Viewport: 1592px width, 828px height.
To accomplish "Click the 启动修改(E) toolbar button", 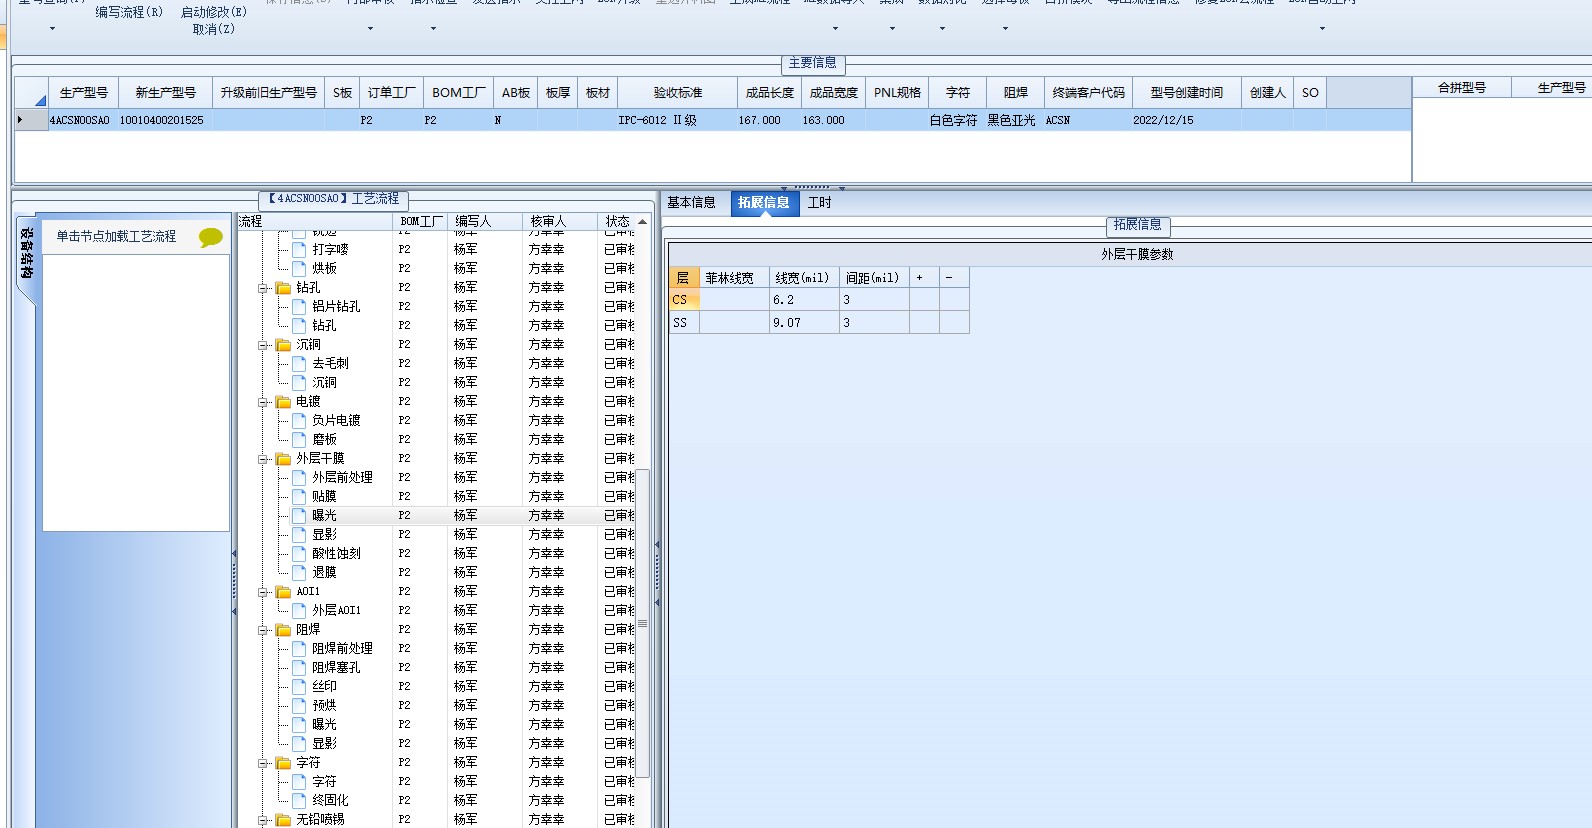I will point(214,12).
